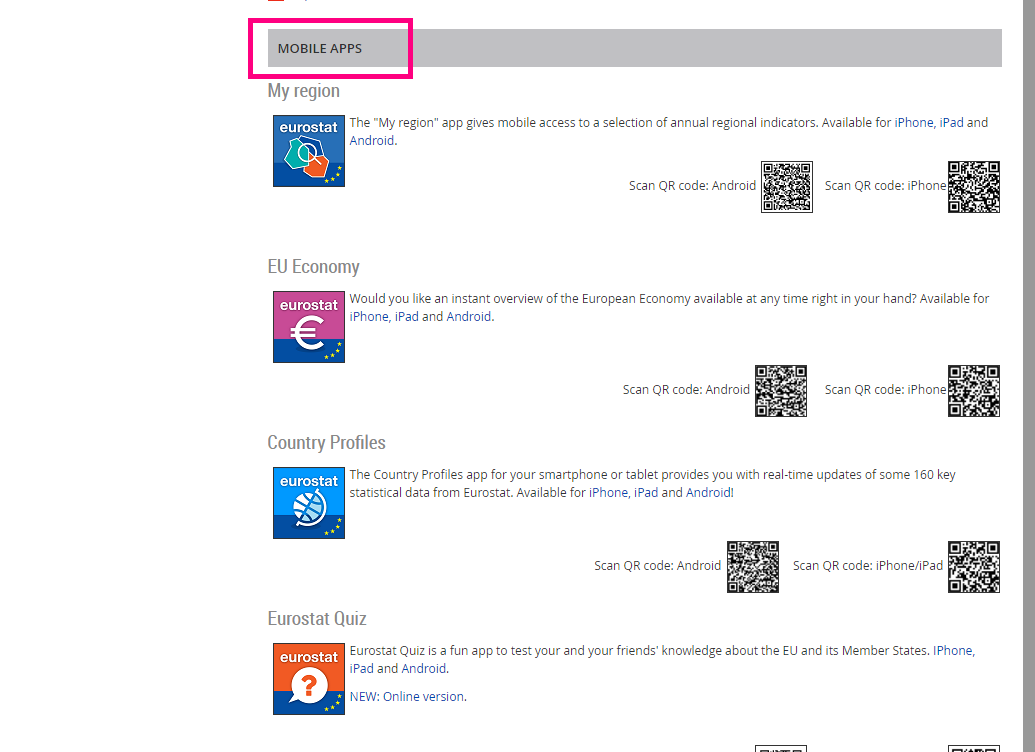The image size is (1035, 752).
Task: Open iPad link under Country Profiles
Action: click(x=646, y=493)
